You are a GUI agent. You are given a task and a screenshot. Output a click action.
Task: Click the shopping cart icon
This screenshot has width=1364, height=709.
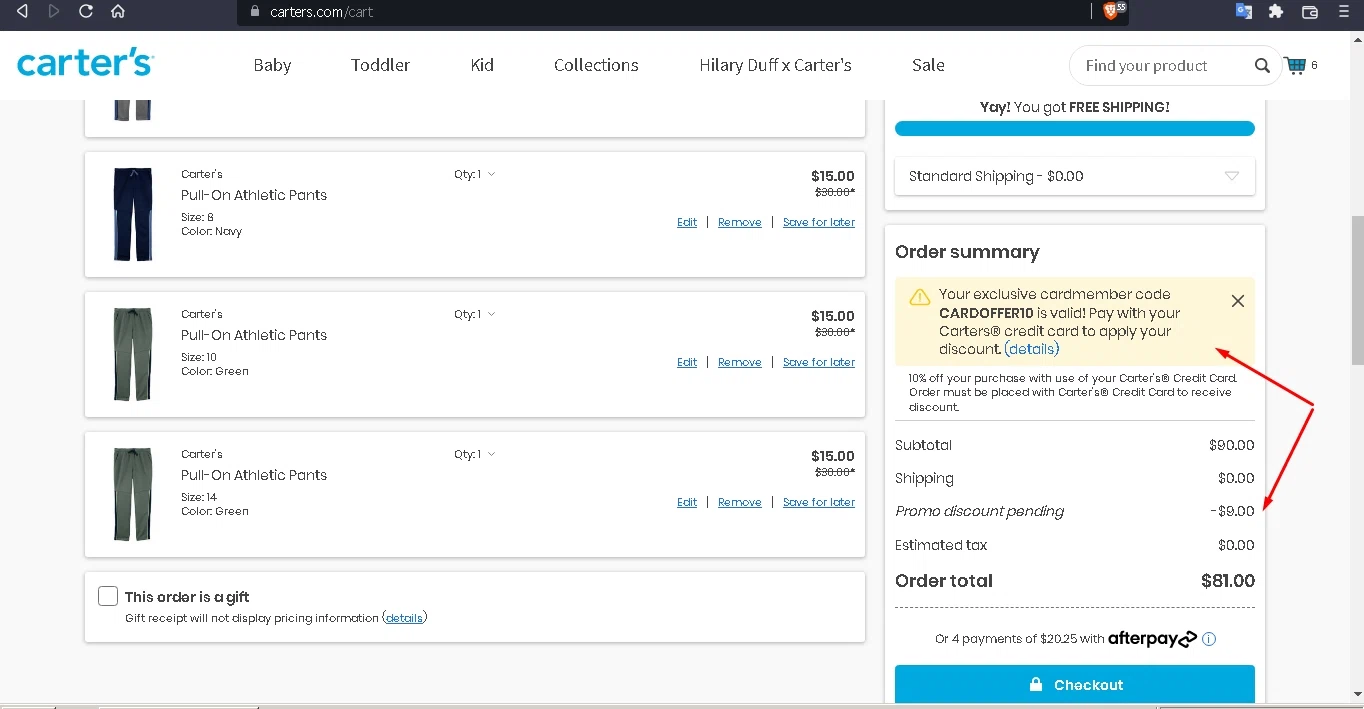pos(1296,66)
